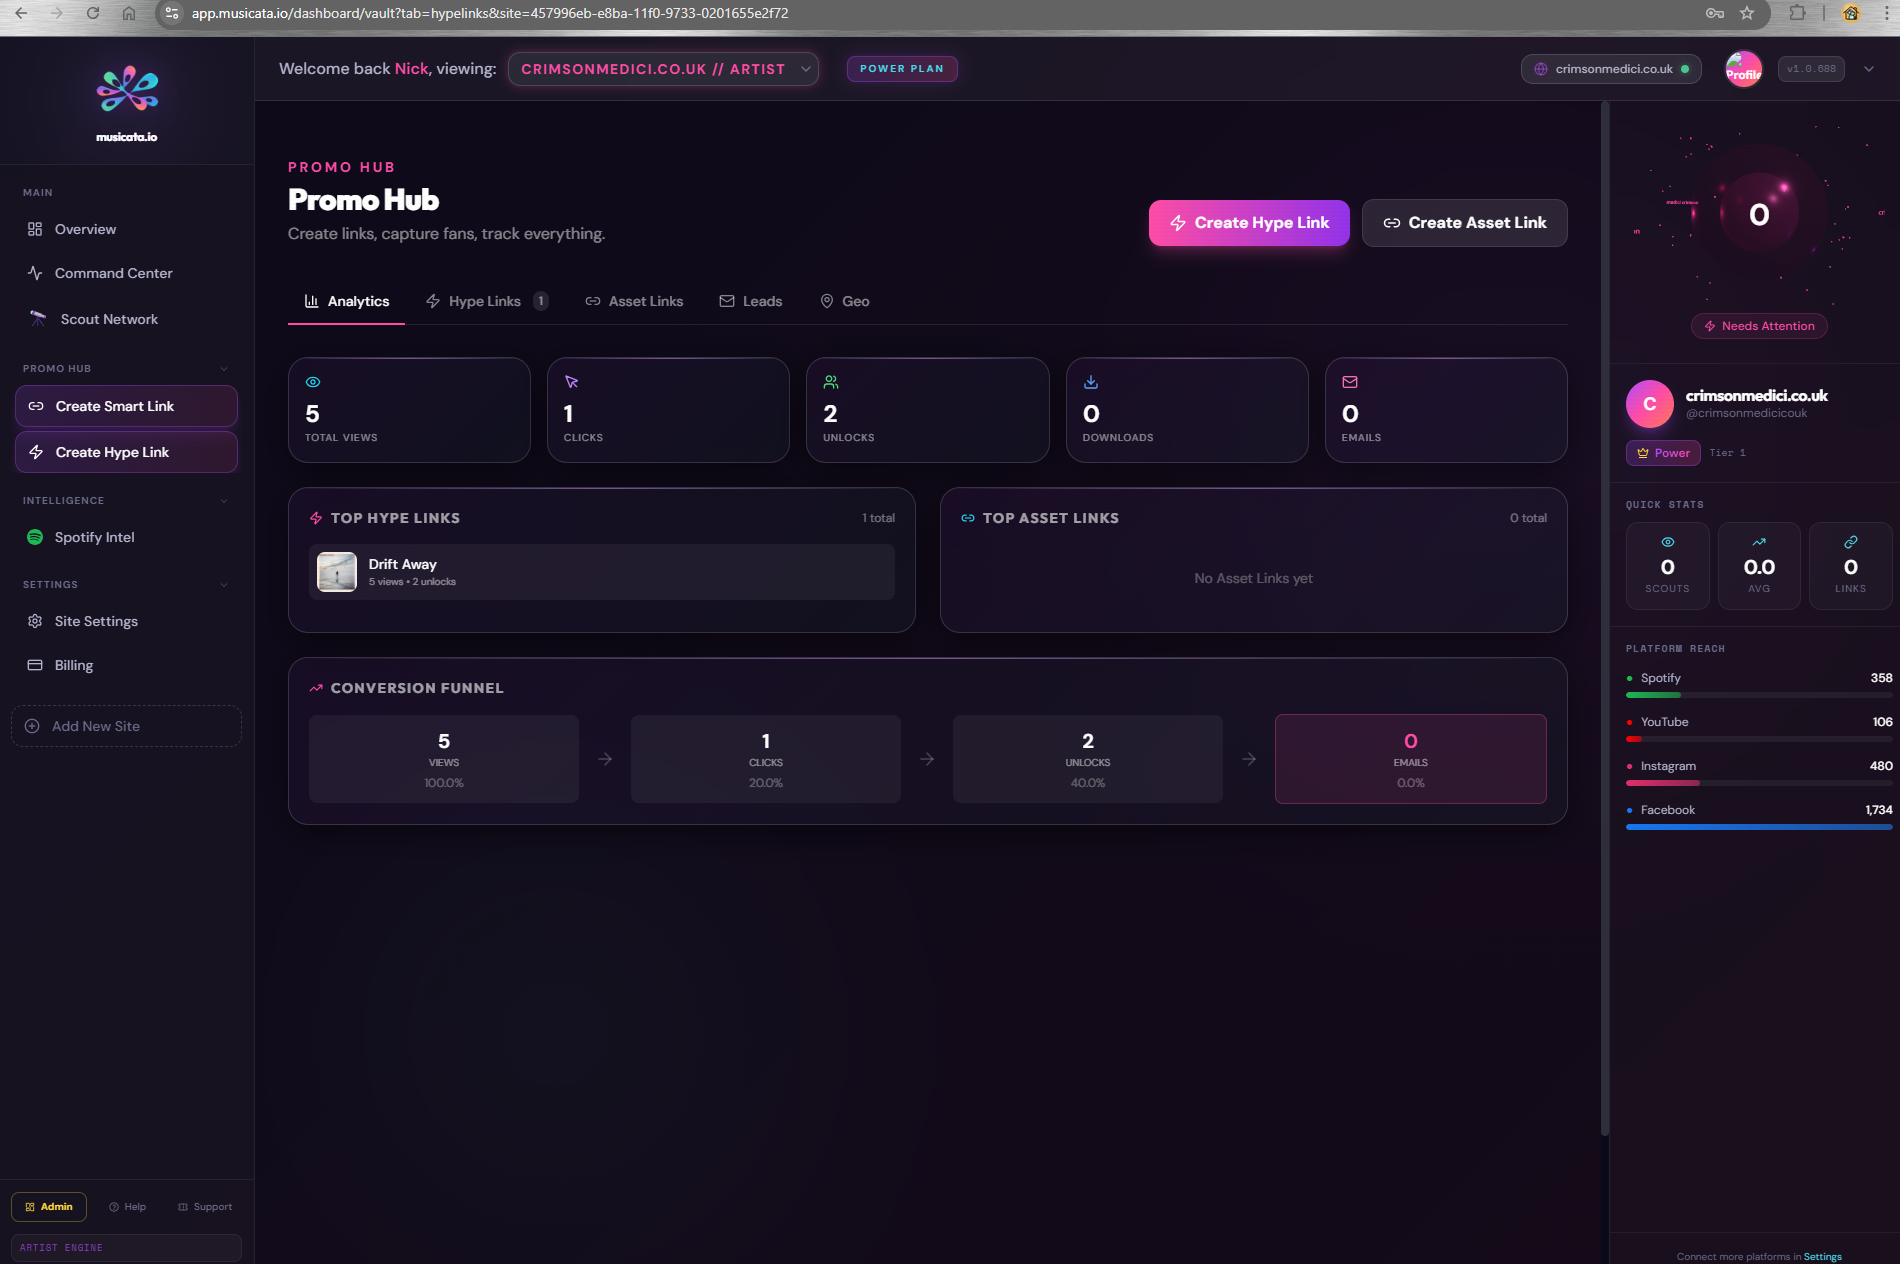Reload the page using browser refresh

coord(93,13)
